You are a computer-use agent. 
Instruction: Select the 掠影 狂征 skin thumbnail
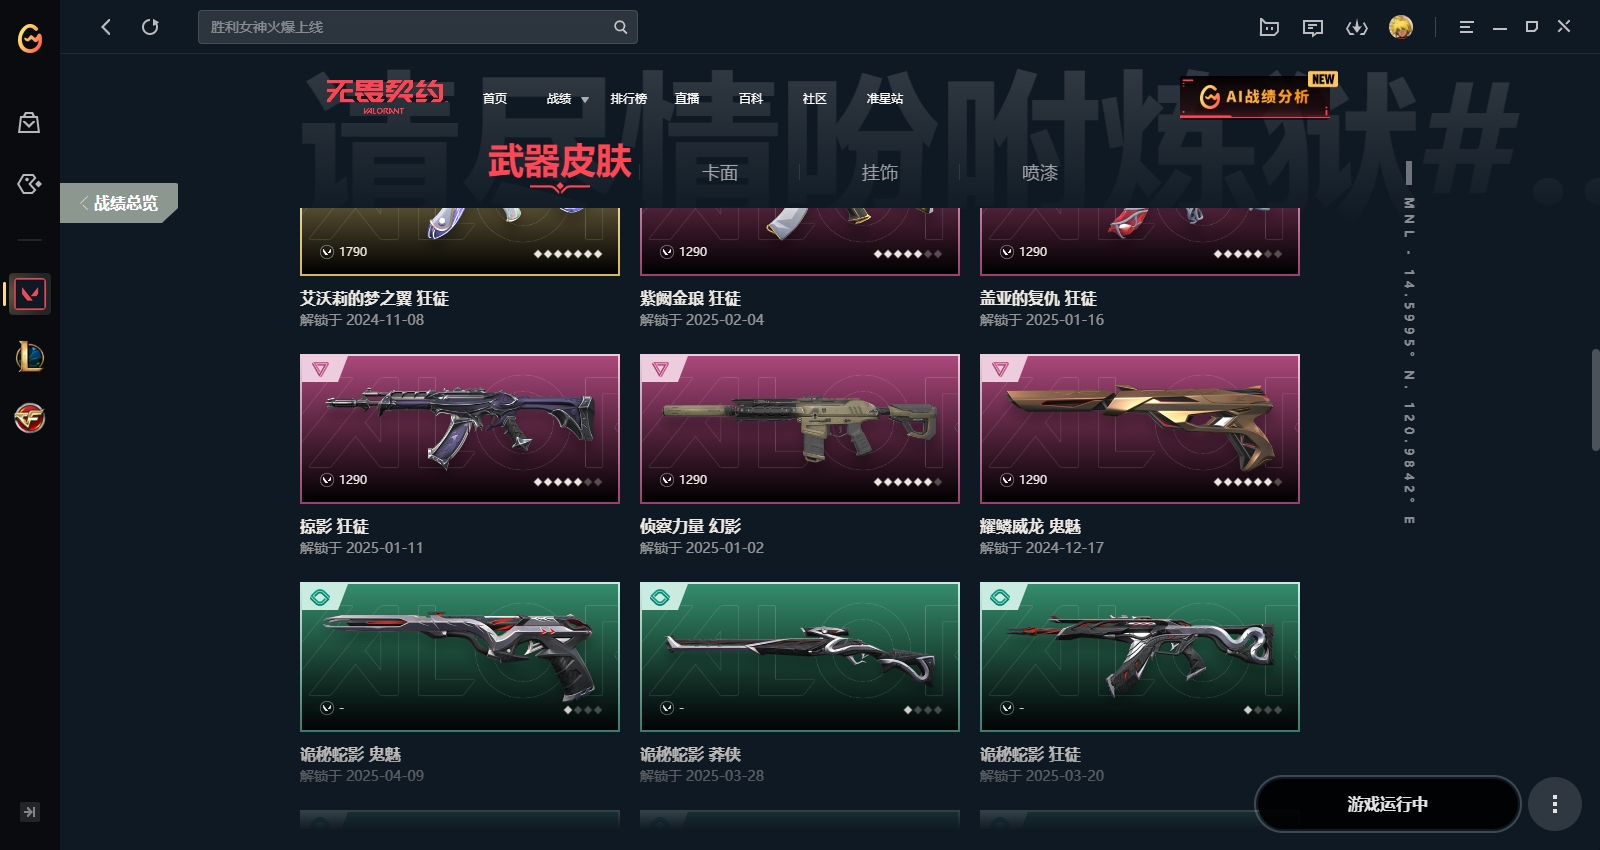tap(460, 429)
